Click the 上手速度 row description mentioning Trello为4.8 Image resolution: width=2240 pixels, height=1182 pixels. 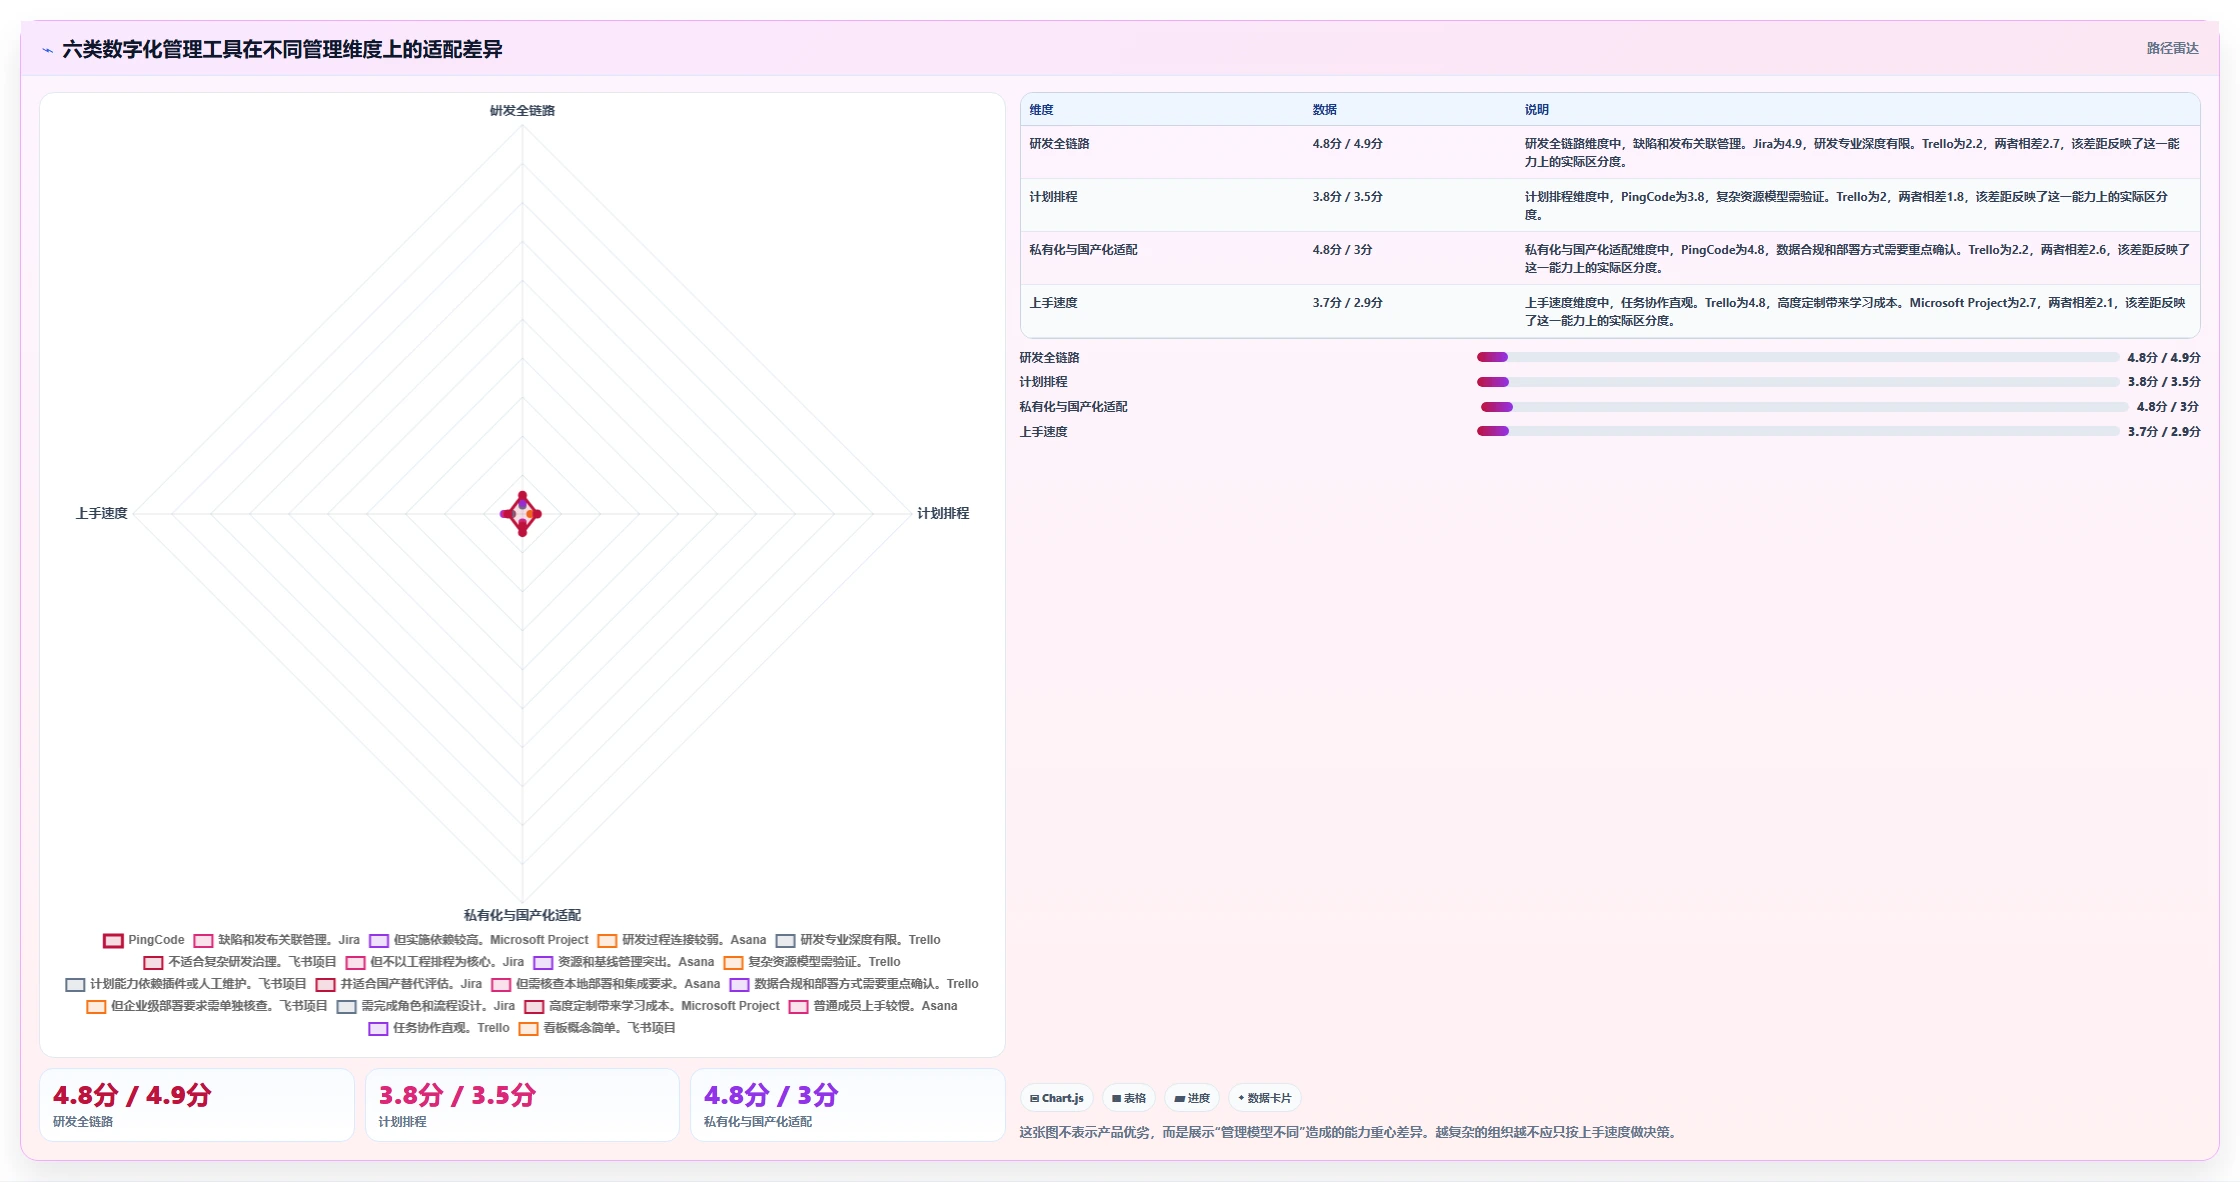pos(1855,311)
